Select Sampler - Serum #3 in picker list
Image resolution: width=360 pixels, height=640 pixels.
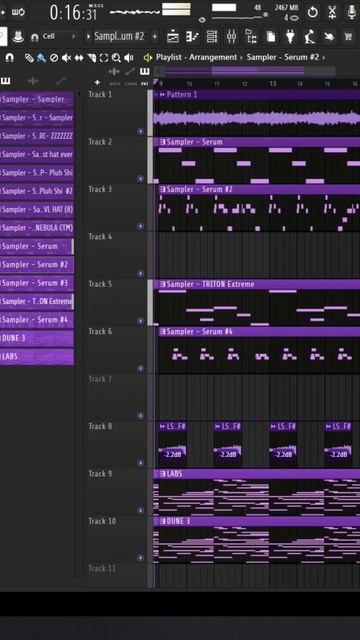coord(37,283)
